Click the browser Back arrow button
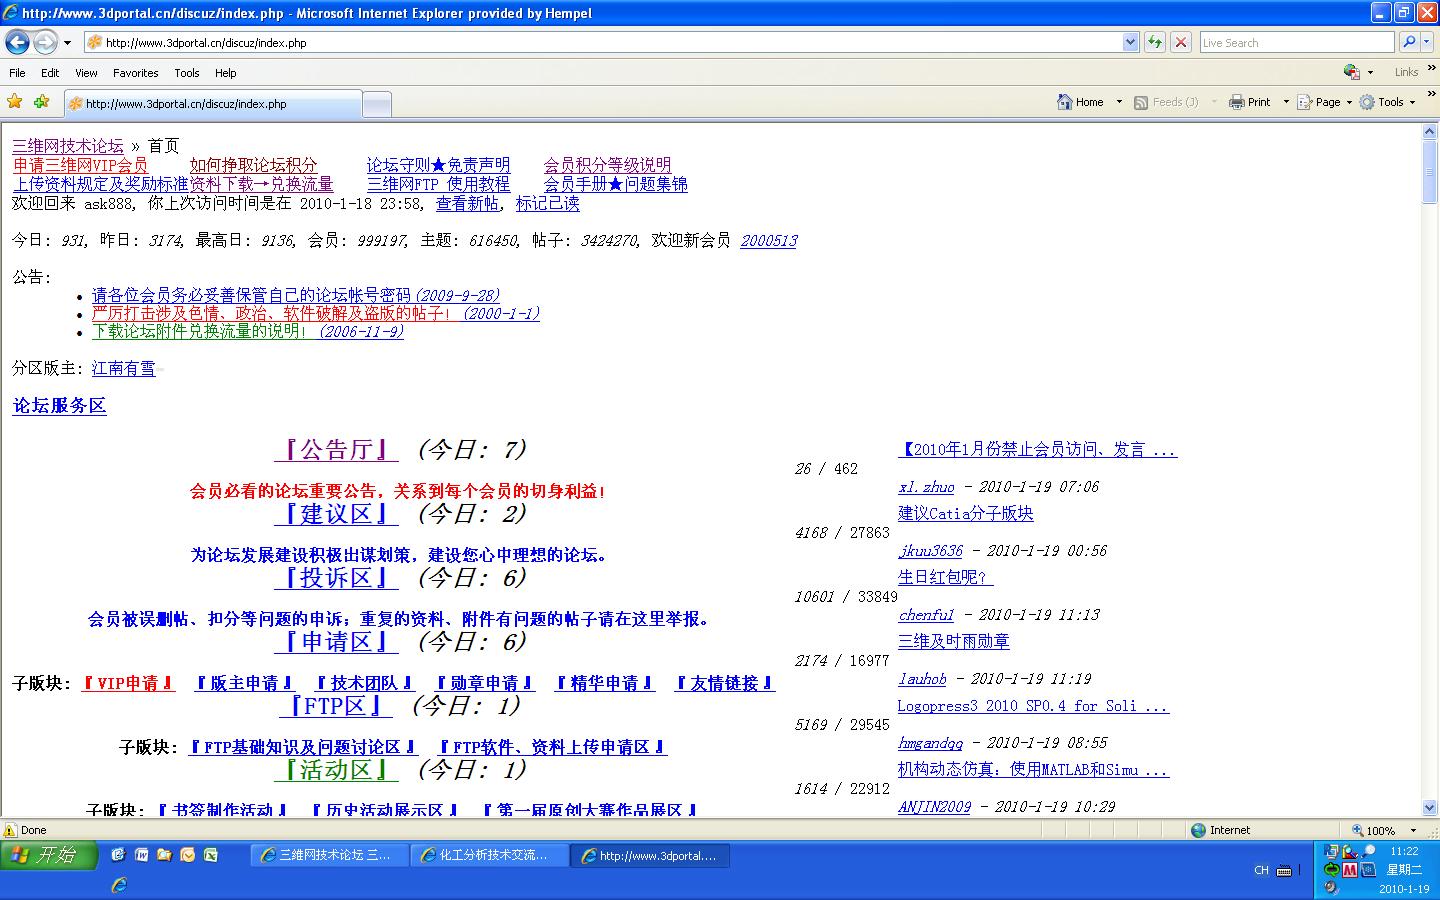 pos(17,42)
